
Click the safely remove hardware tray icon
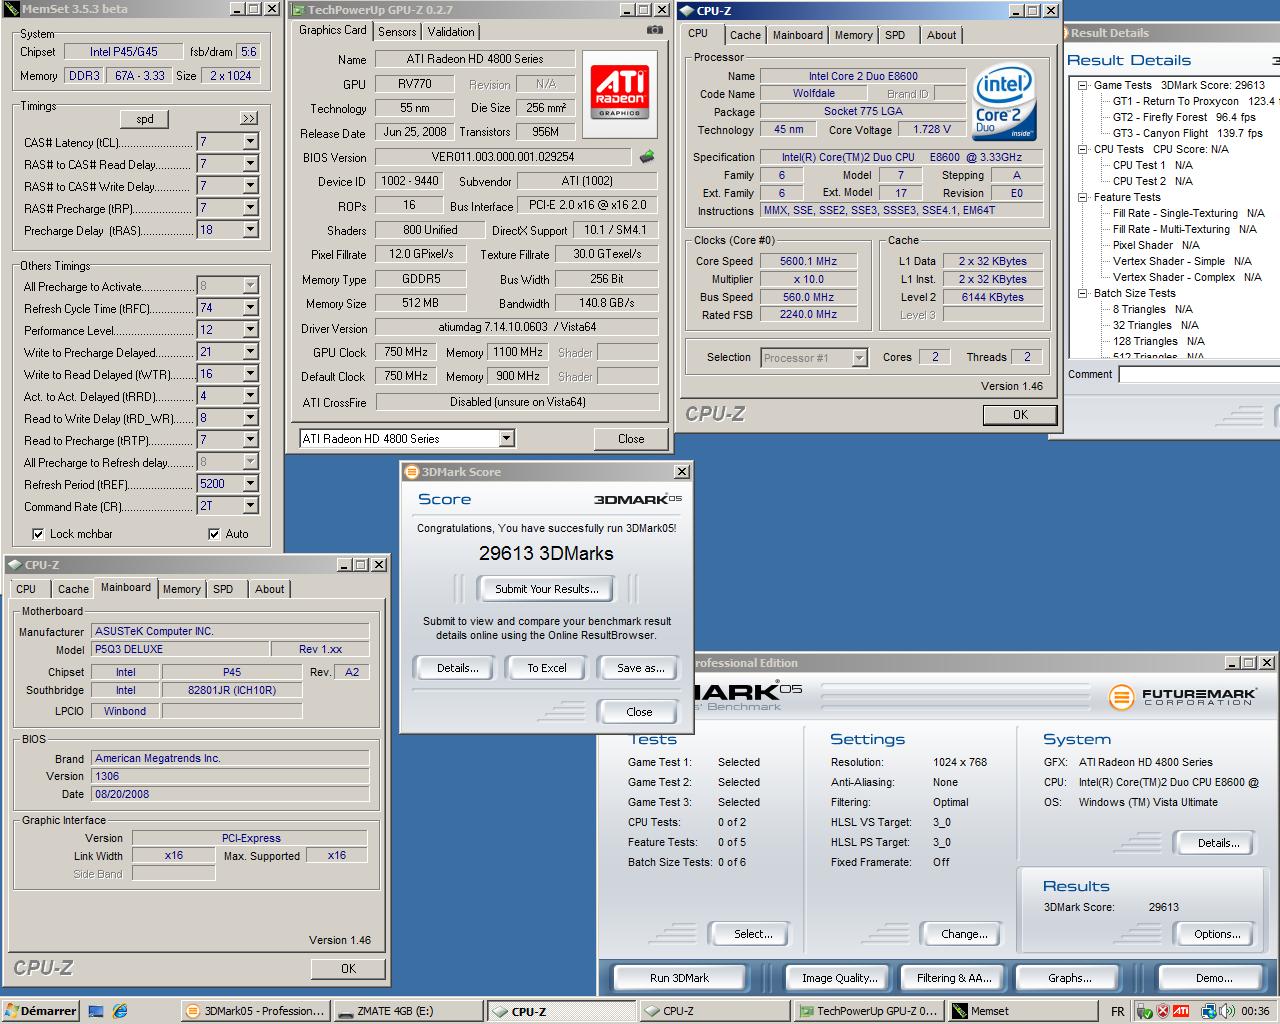tap(1146, 1011)
